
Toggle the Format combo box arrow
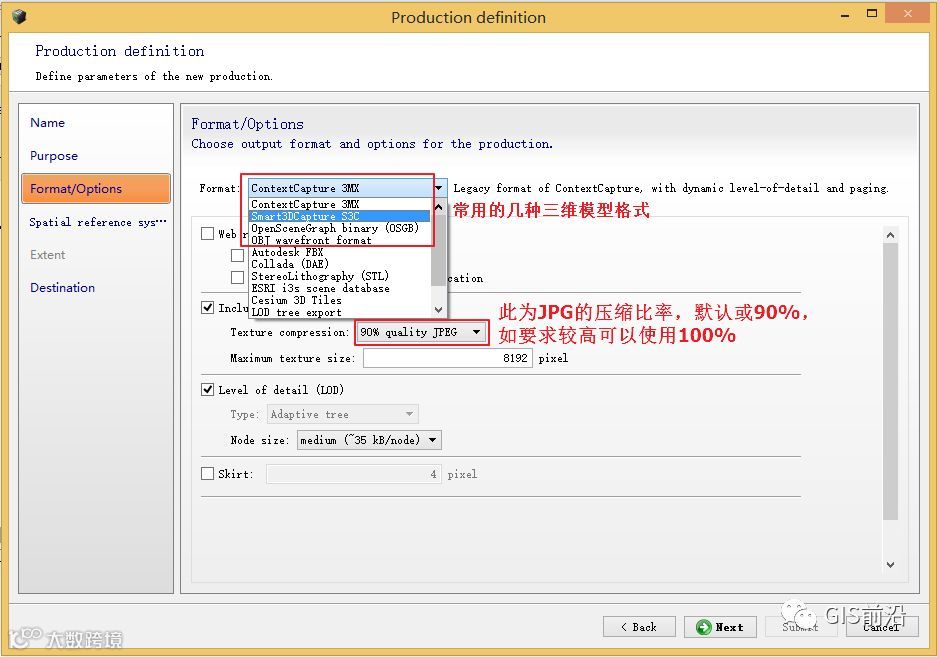(x=440, y=188)
